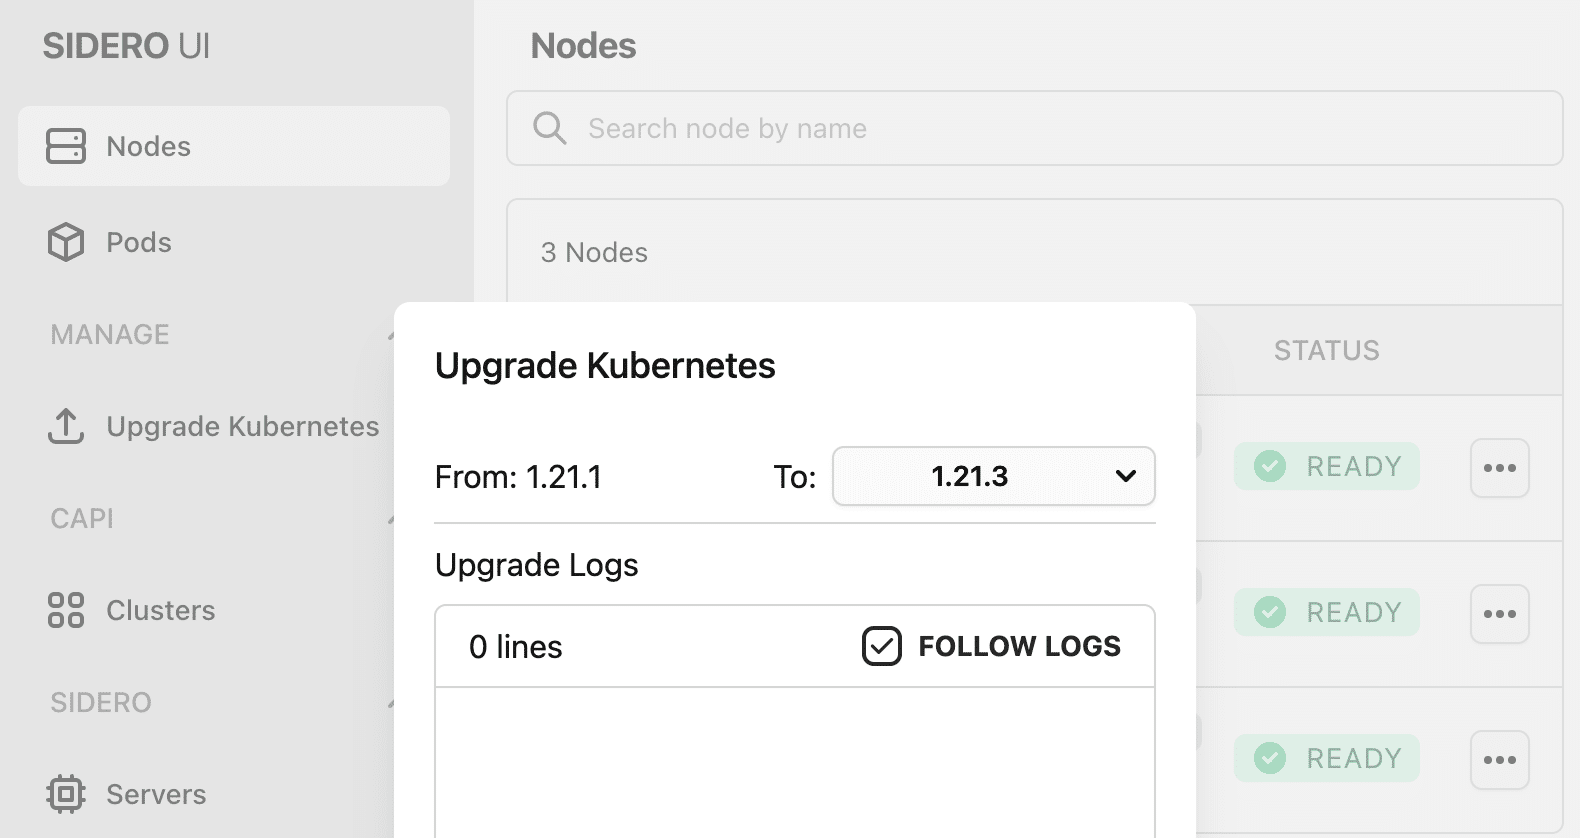The height and width of the screenshot is (838, 1580).
Task: Click the second node's READY status badge
Action: pos(1326,612)
